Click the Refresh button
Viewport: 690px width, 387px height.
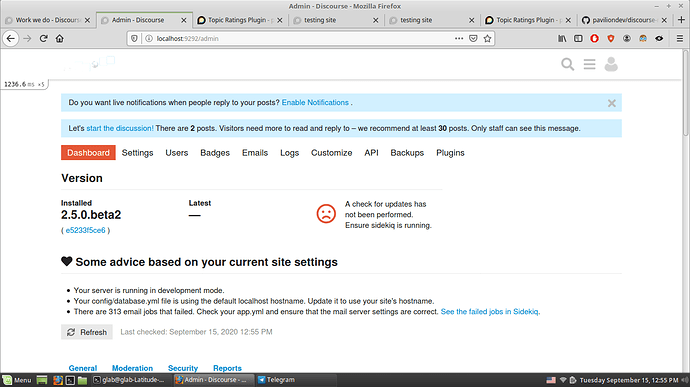(87, 332)
